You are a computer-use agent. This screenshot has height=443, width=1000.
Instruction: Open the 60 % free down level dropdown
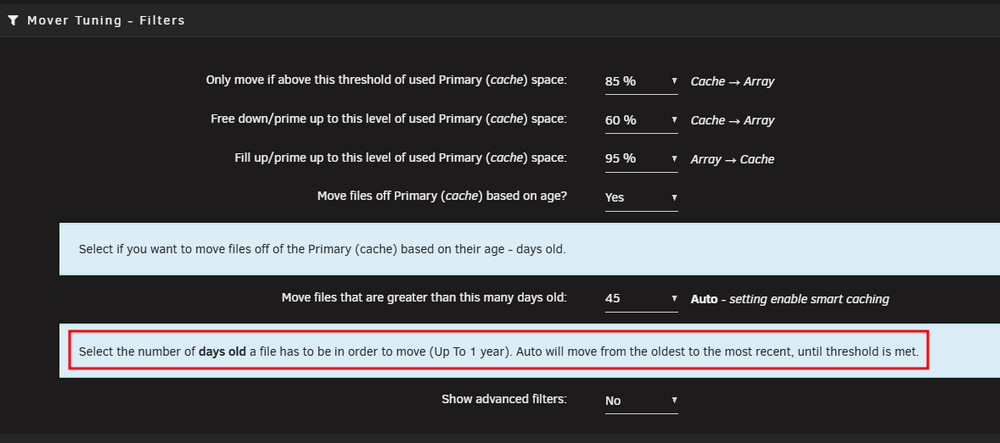pyautogui.click(x=641, y=120)
